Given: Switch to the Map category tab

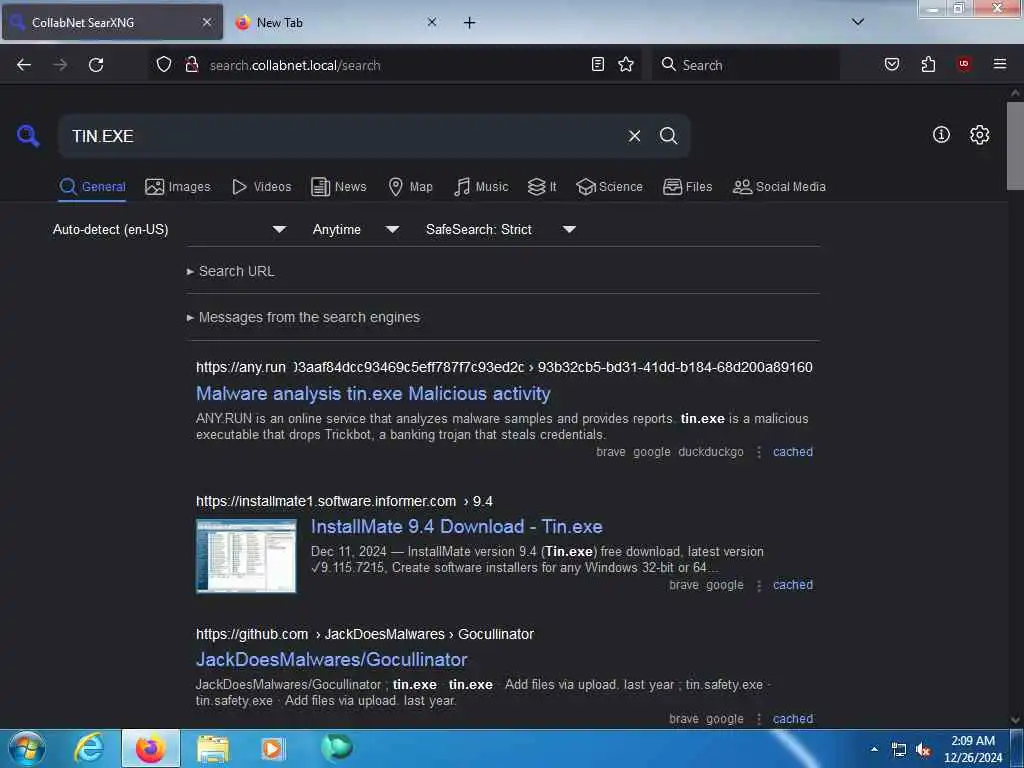Looking at the screenshot, I should [411, 187].
